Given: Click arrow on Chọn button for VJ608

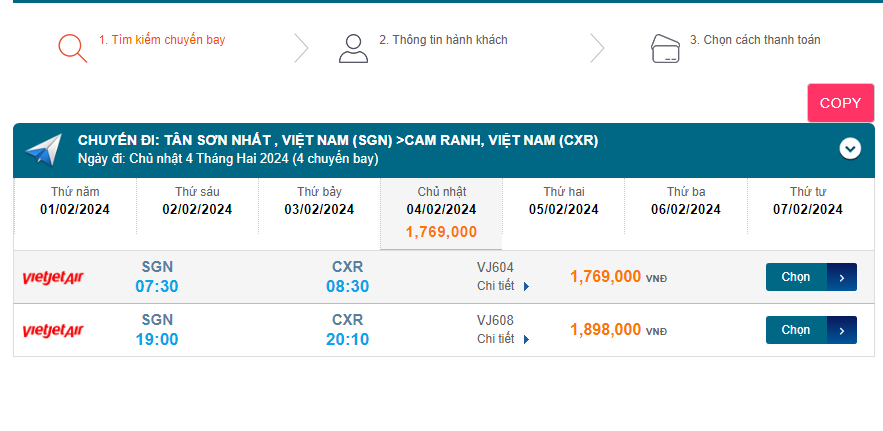Looking at the screenshot, I should coord(842,330).
